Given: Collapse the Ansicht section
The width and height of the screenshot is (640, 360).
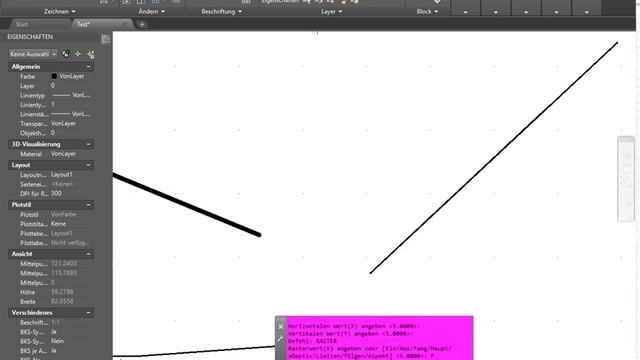Looking at the screenshot, I should point(88,254).
